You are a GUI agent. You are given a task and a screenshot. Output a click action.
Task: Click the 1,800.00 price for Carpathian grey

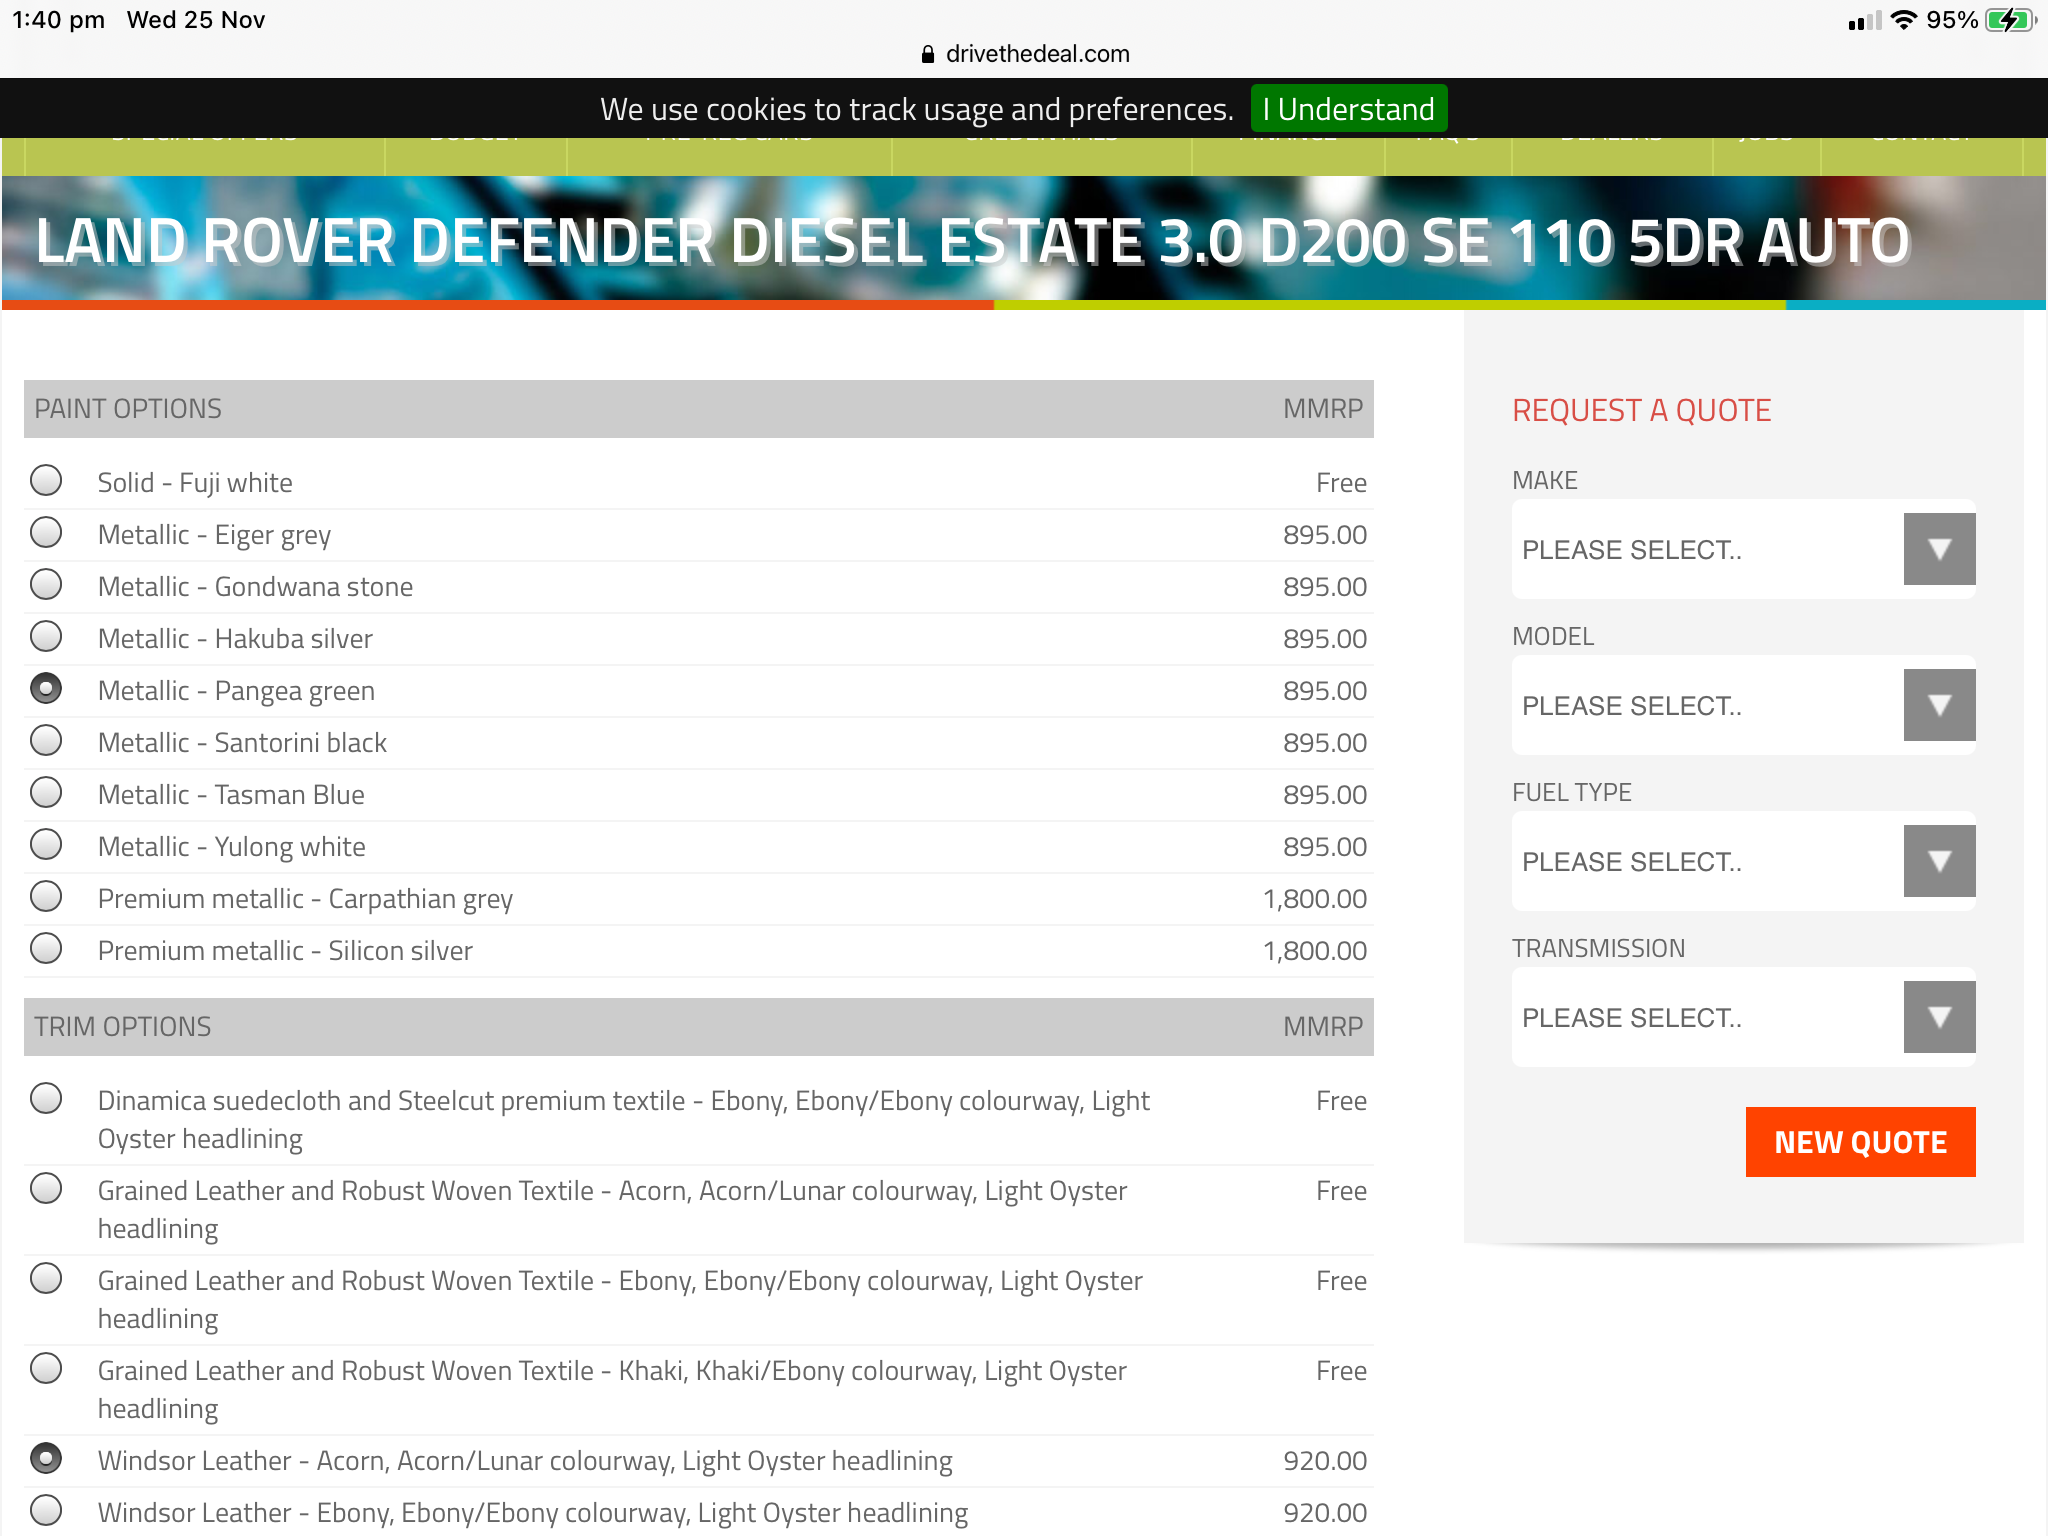1314,899
